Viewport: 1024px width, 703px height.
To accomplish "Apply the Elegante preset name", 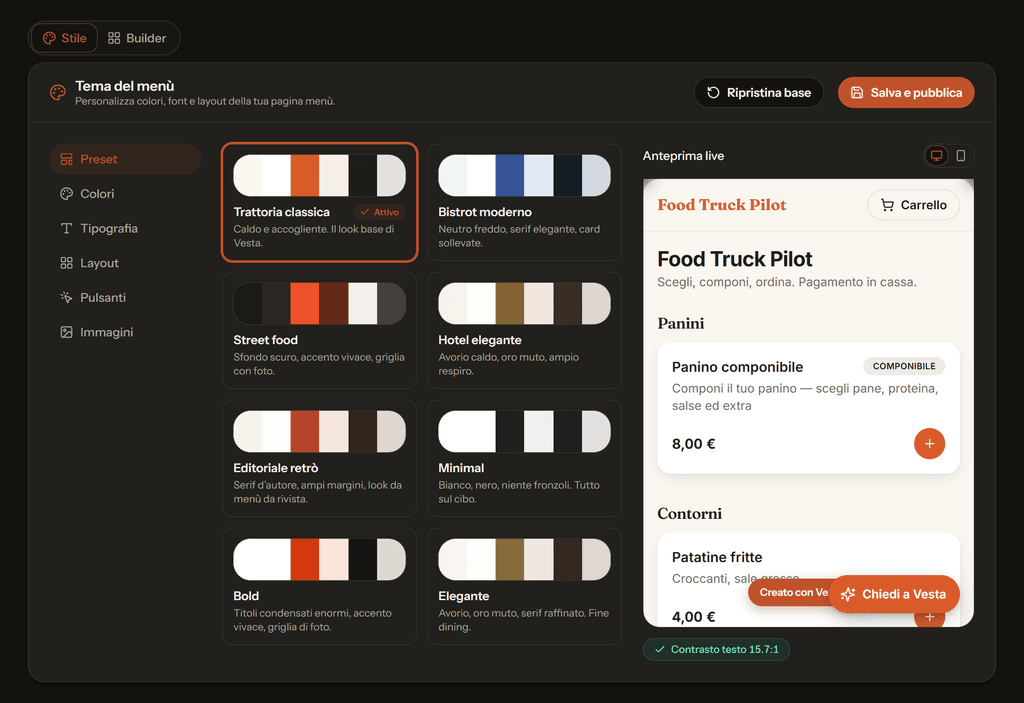I will pyautogui.click(x=464, y=597).
